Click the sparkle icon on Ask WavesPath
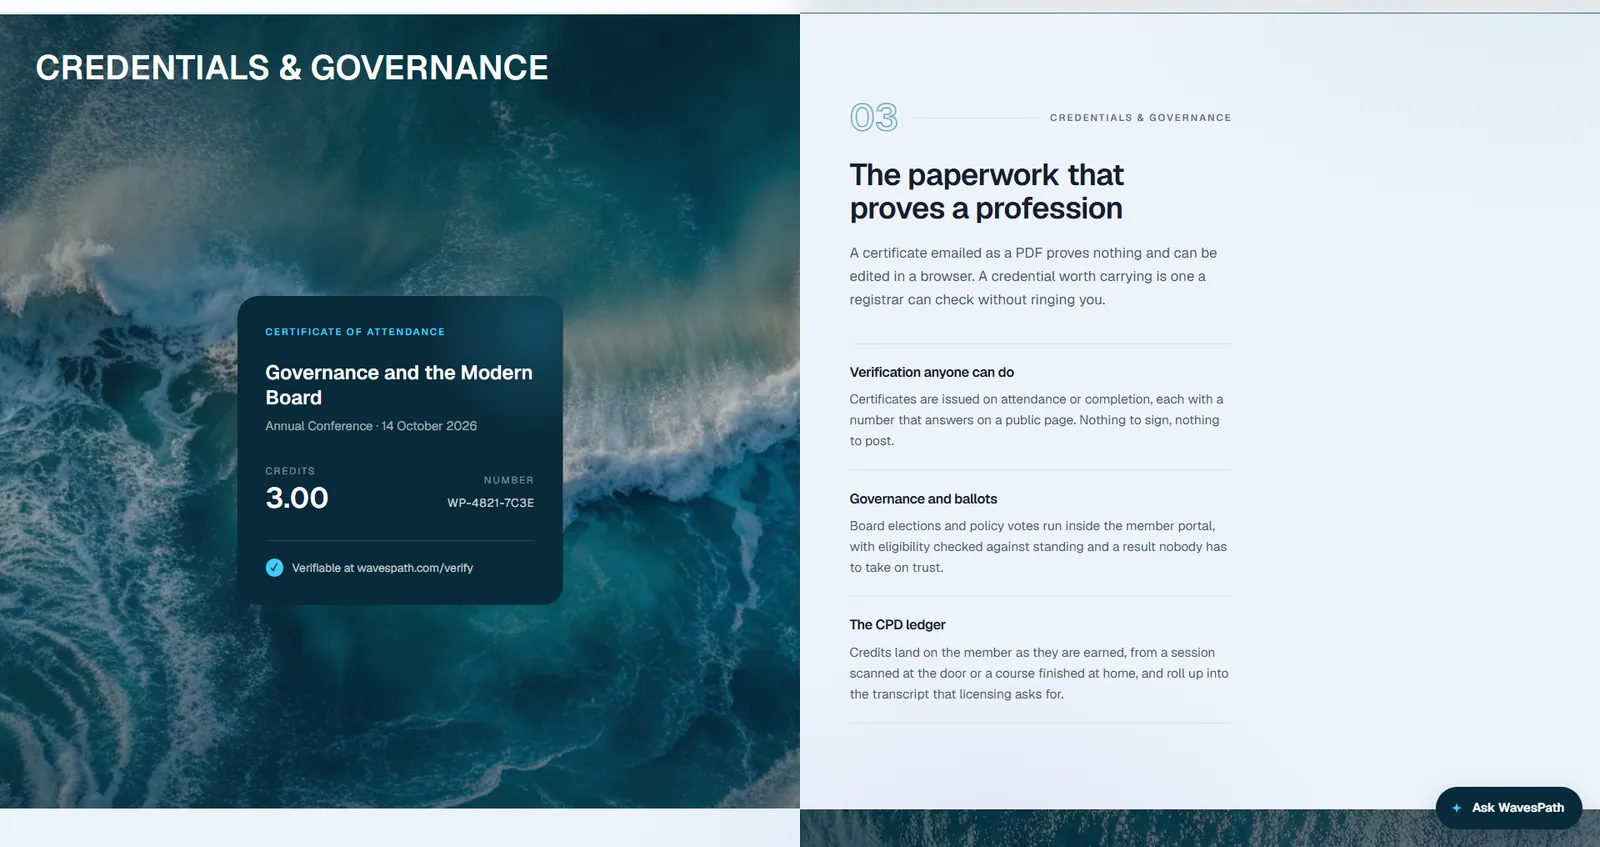This screenshot has height=847, width=1600. tap(1456, 808)
